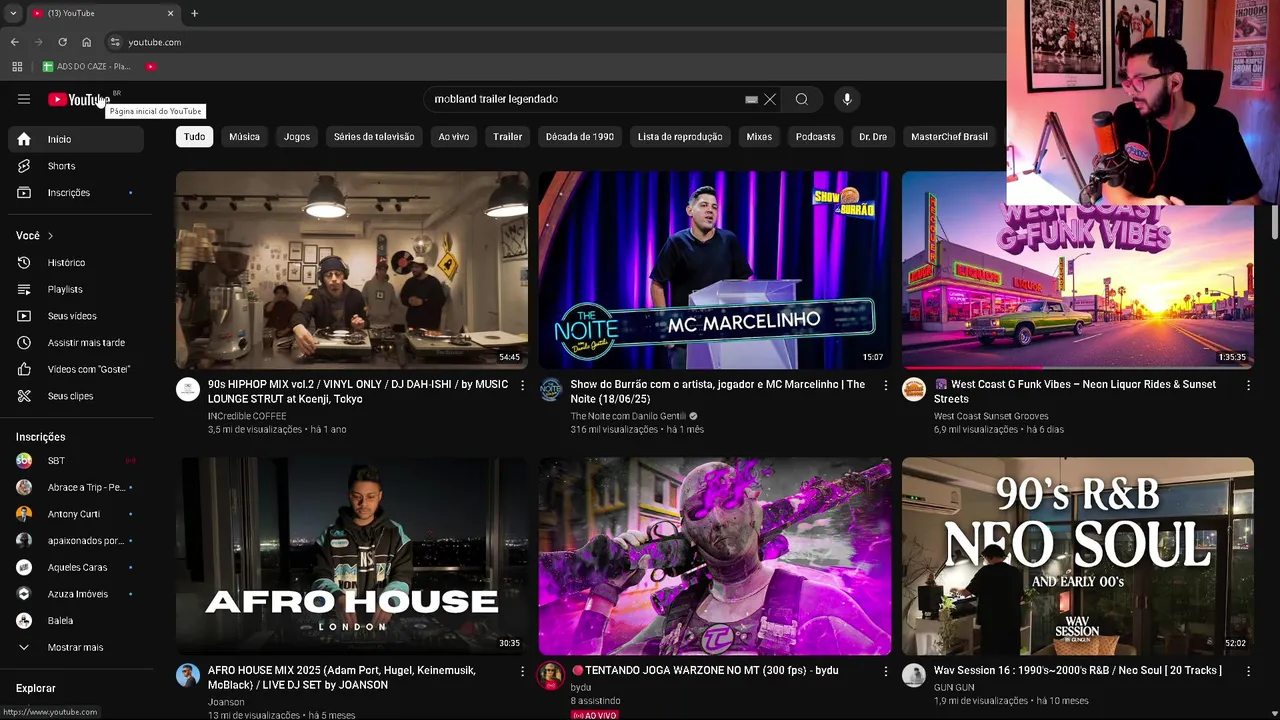Screen dimensions: 1280x720
Task: Open the 90s HIPHOP MIX thumbnail
Action: click(x=352, y=270)
